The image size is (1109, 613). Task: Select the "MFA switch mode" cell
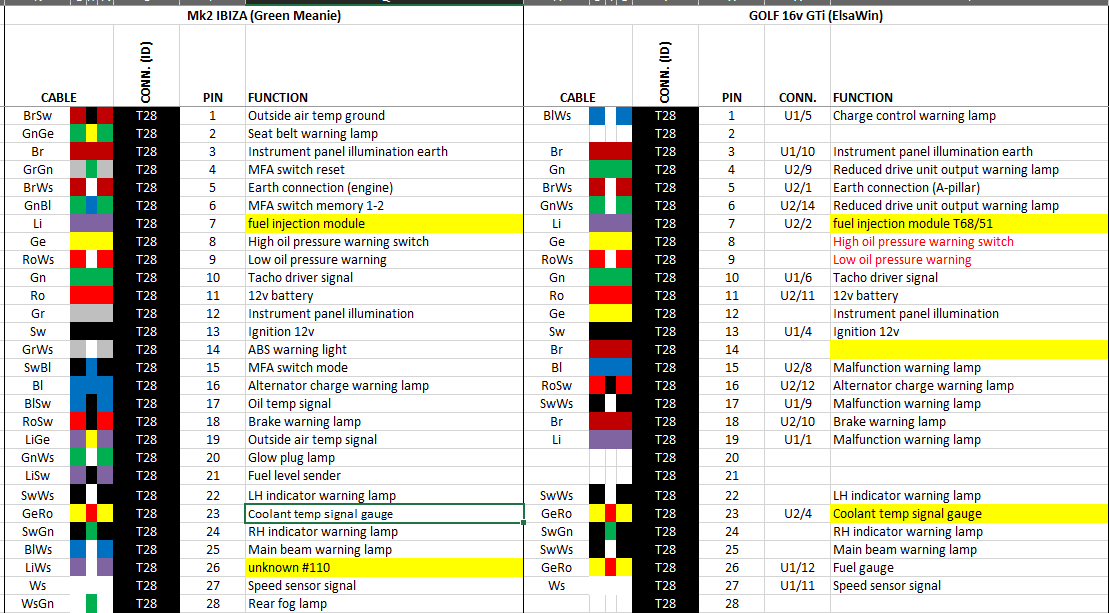pyautogui.click(x=384, y=368)
